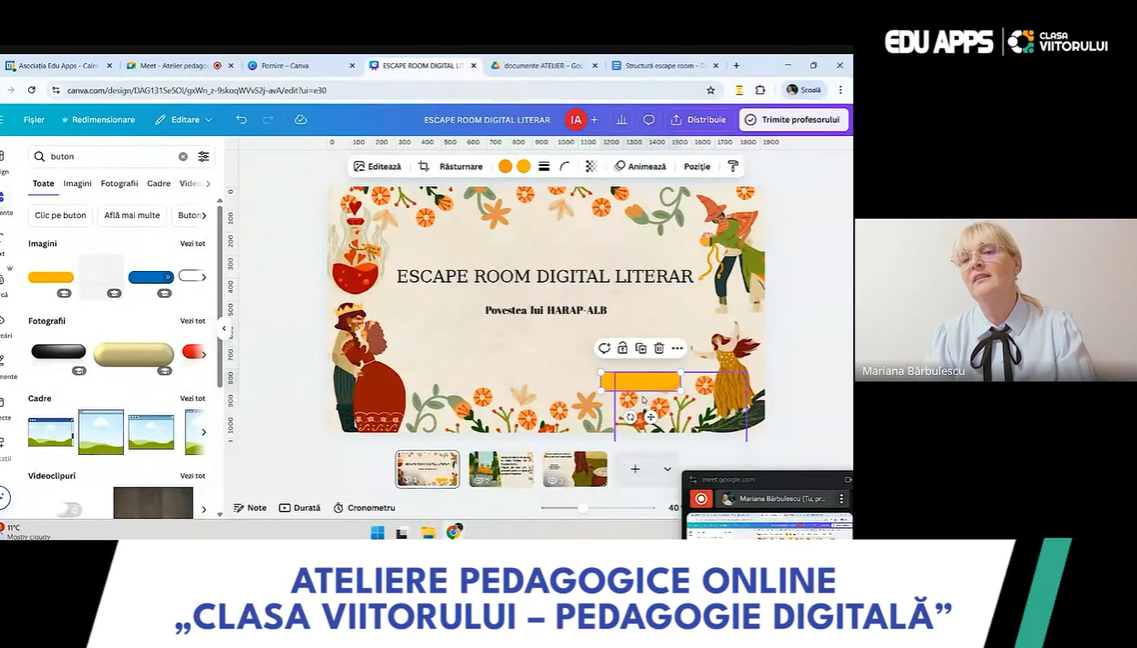Switch to Structură escape room tab
The width and height of the screenshot is (1137, 648).
click(665, 65)
